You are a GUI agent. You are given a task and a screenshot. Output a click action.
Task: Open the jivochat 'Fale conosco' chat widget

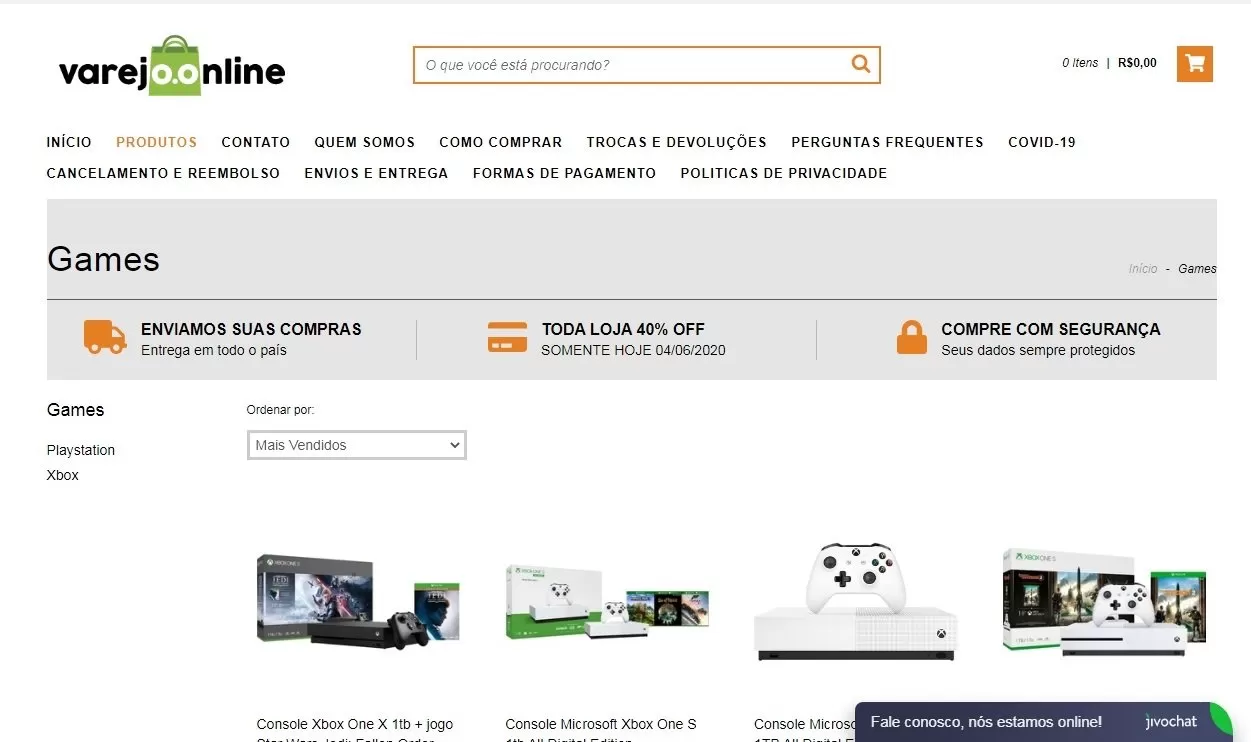point(1044,722)
